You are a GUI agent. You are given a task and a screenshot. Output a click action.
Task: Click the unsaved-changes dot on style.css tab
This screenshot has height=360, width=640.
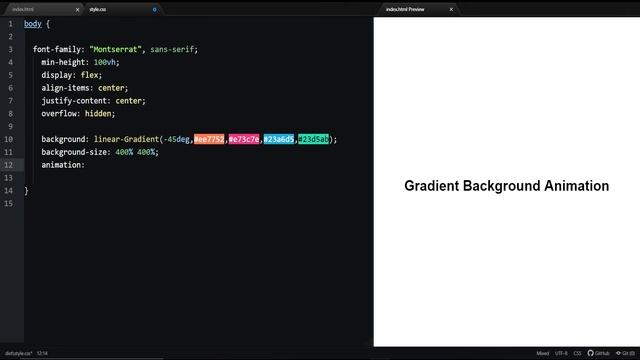154,9
